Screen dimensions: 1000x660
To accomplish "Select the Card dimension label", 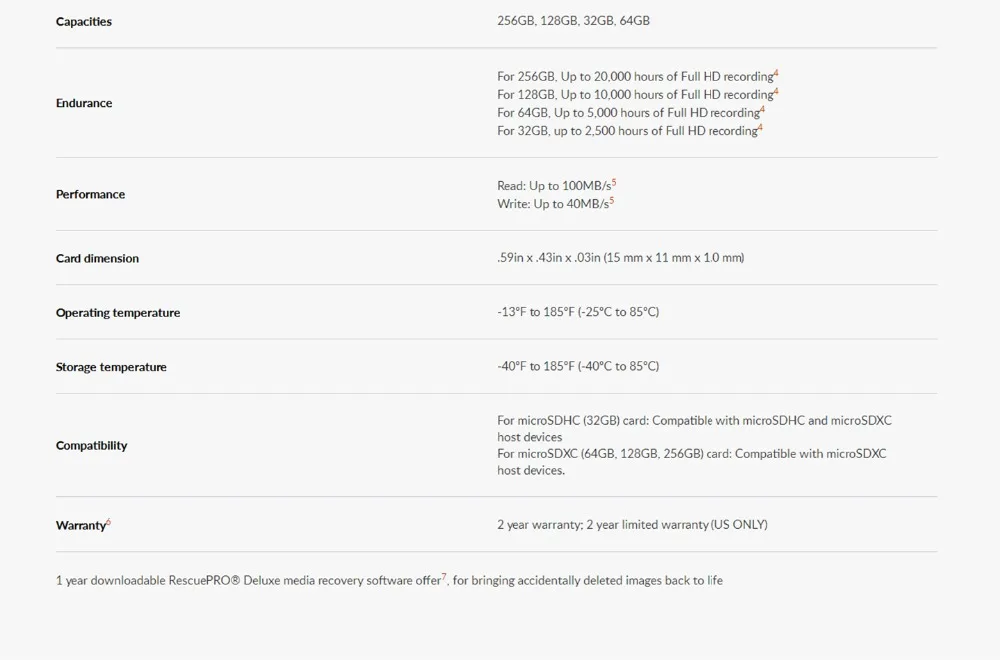I will (97, 258).
